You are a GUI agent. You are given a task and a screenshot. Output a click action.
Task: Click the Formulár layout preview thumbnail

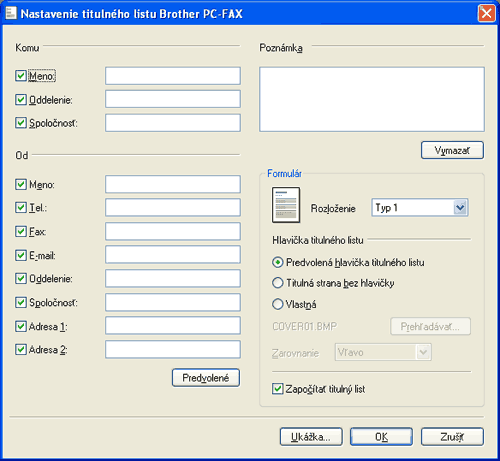pos(286,205)
